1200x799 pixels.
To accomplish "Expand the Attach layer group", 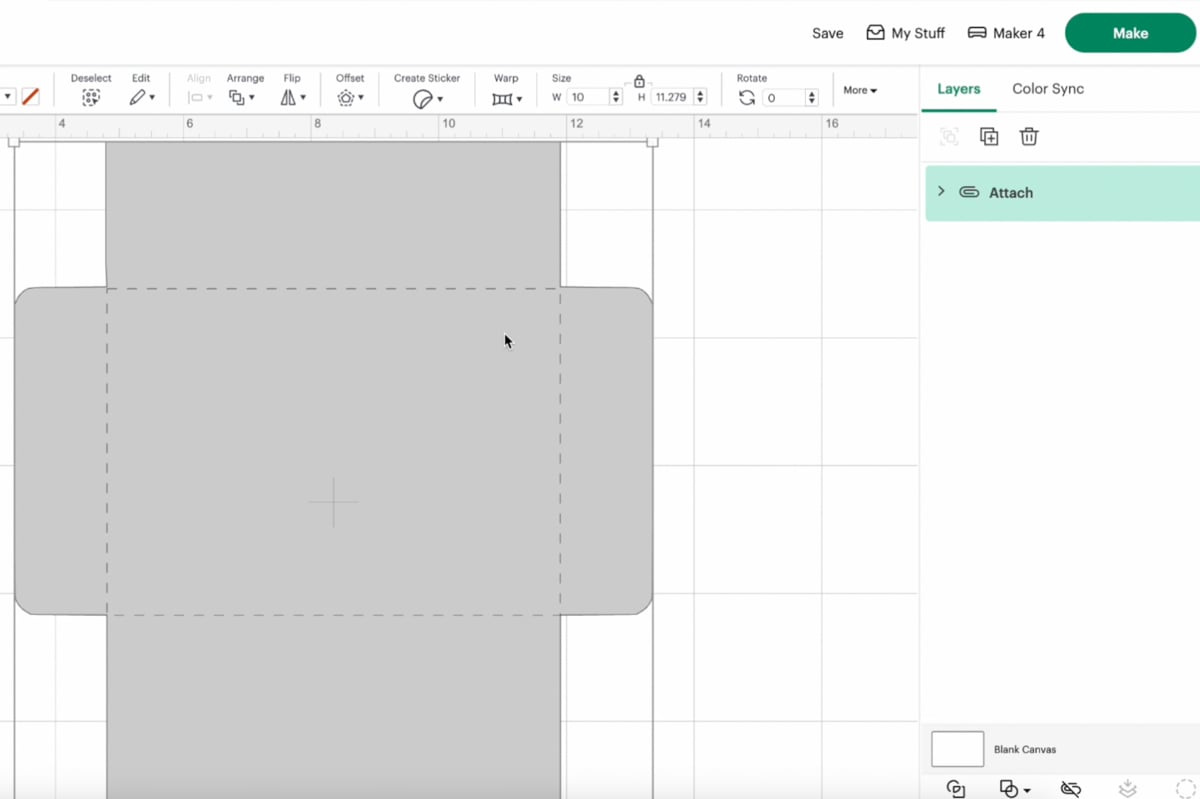I will (x=940, y=191).
